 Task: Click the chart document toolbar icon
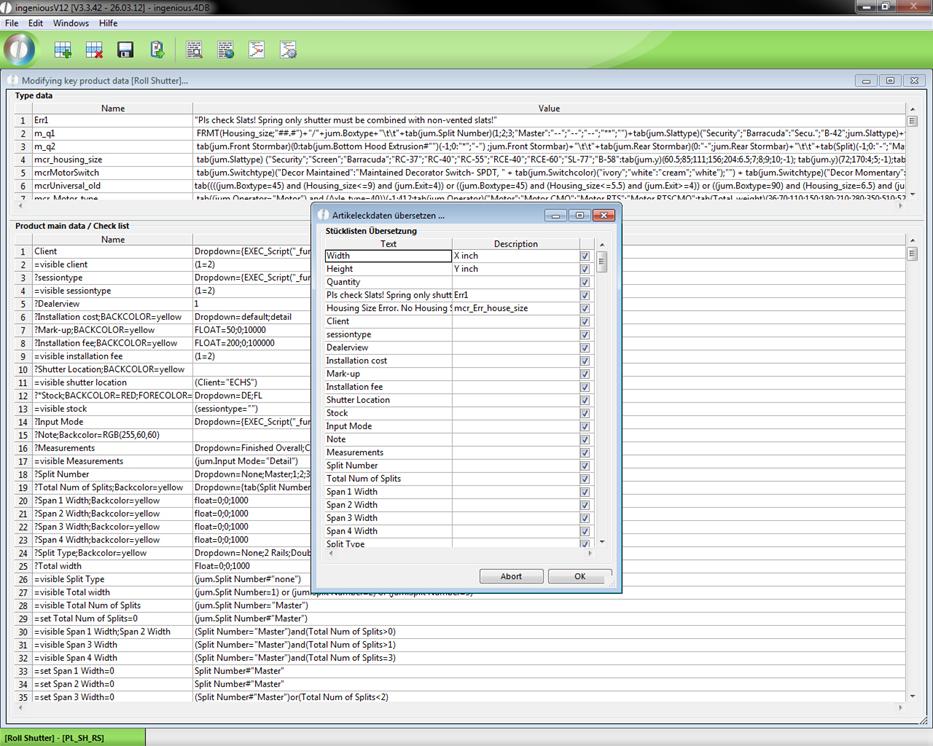pos(257,49)
